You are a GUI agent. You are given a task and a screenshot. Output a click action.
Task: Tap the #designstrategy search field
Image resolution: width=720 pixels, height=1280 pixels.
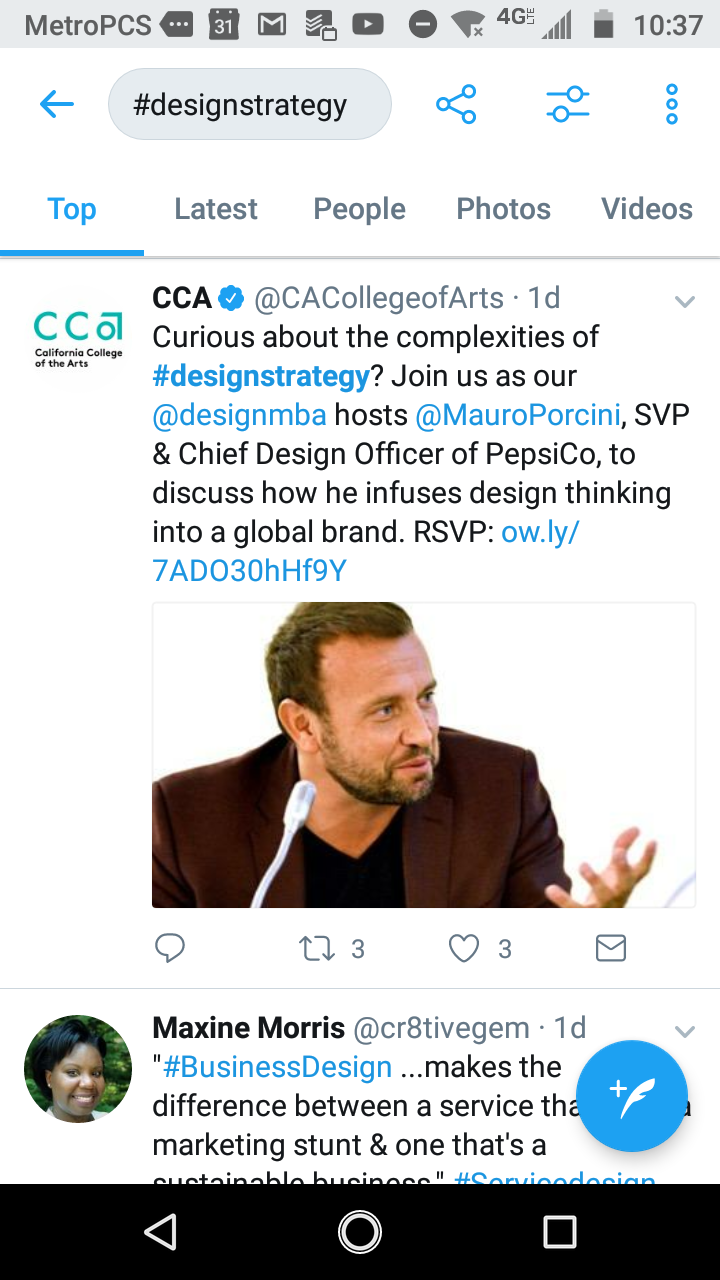point(249,104)
